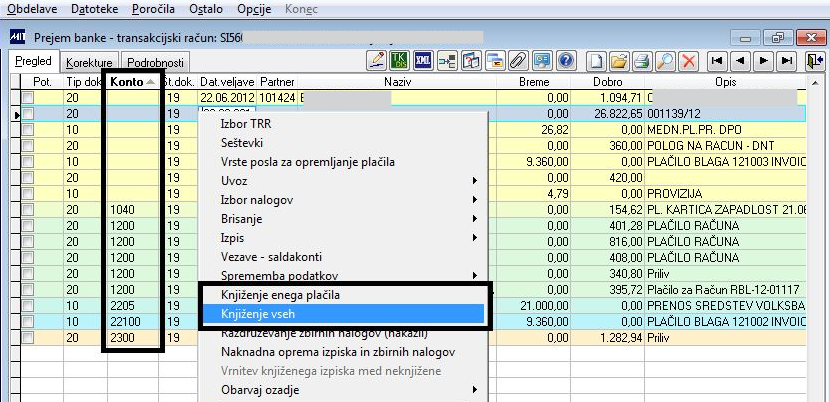The height and width of the screenshot is (402, 830).
Task: Click the Dobro column header
Action: (607, 82)
